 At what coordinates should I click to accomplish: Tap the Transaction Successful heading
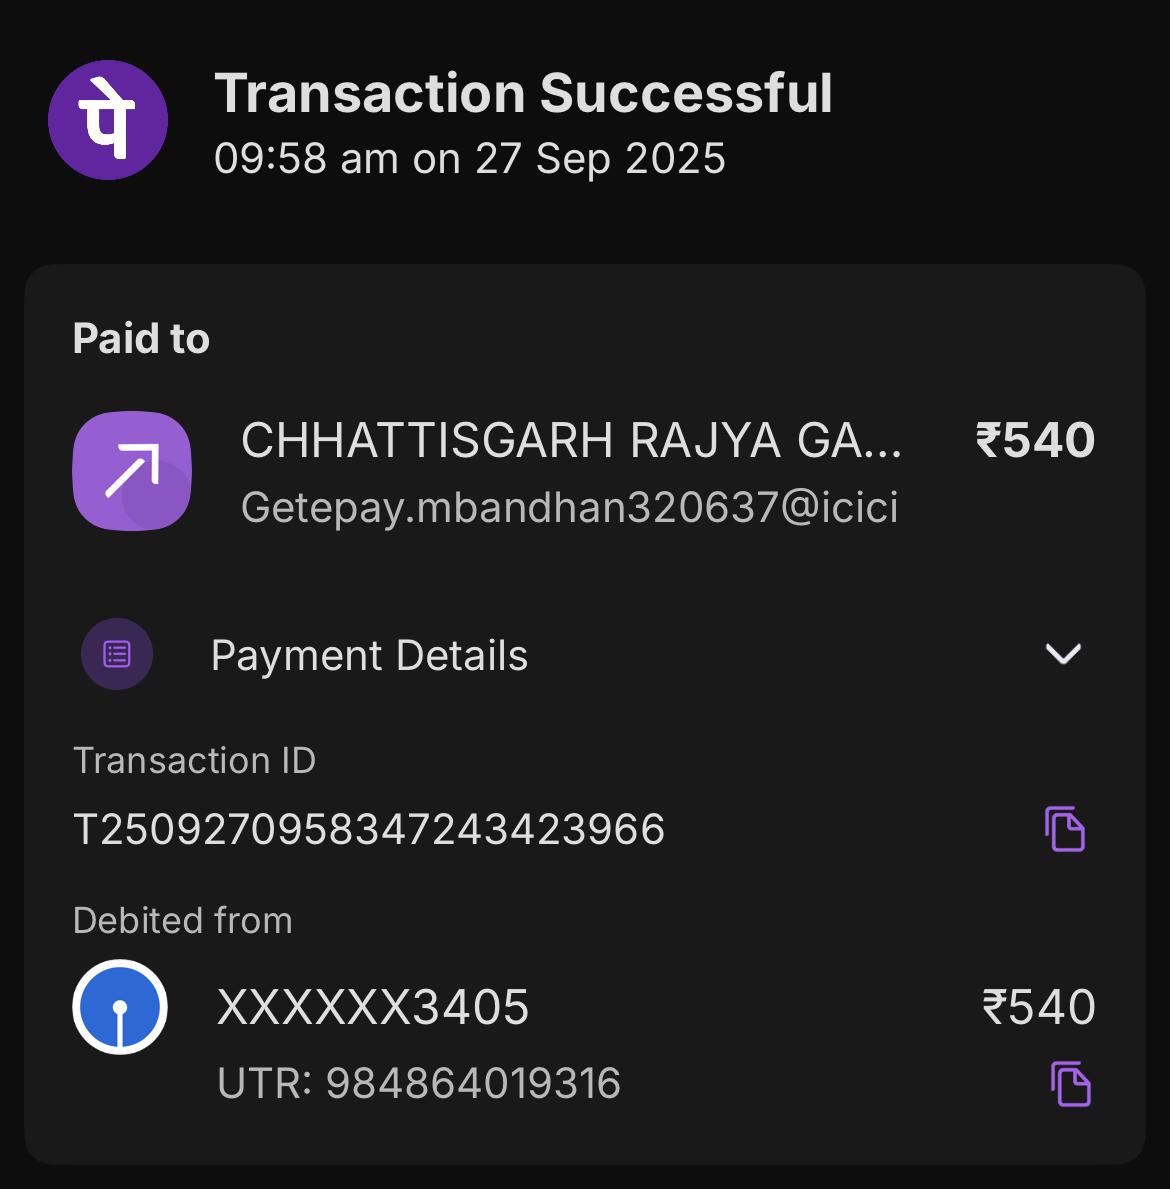point(523,94)
